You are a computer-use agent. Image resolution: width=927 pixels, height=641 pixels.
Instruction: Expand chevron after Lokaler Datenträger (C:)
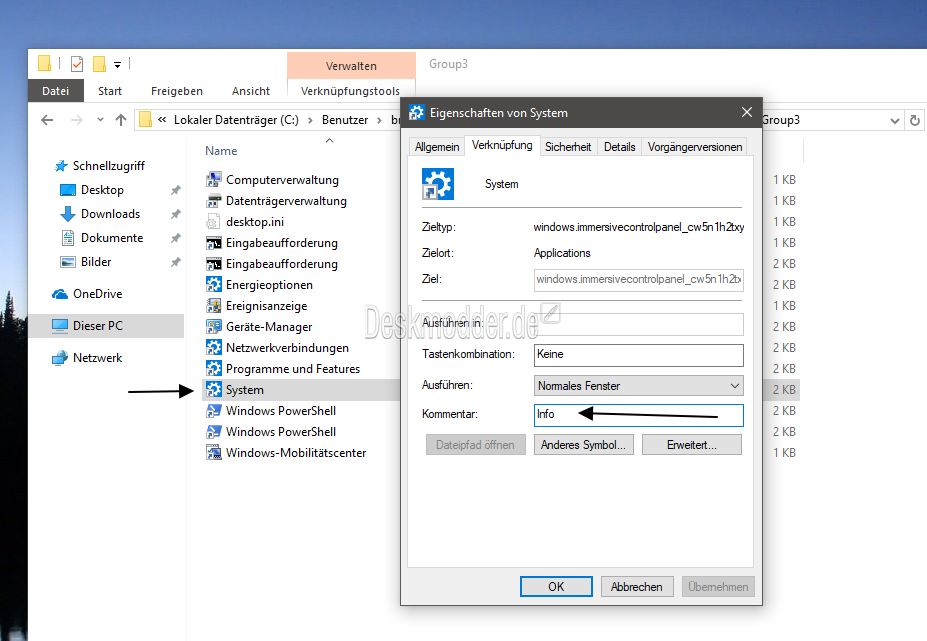310,121
